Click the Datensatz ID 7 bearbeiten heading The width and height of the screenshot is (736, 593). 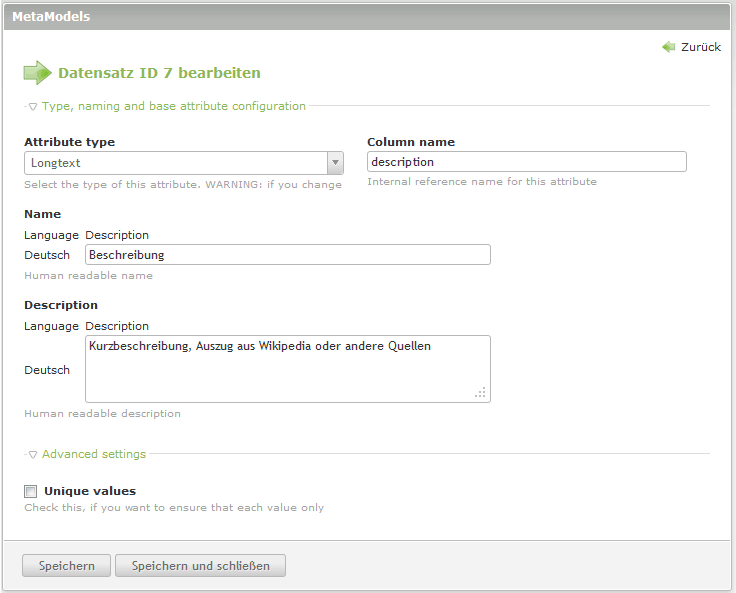point(159,73)
